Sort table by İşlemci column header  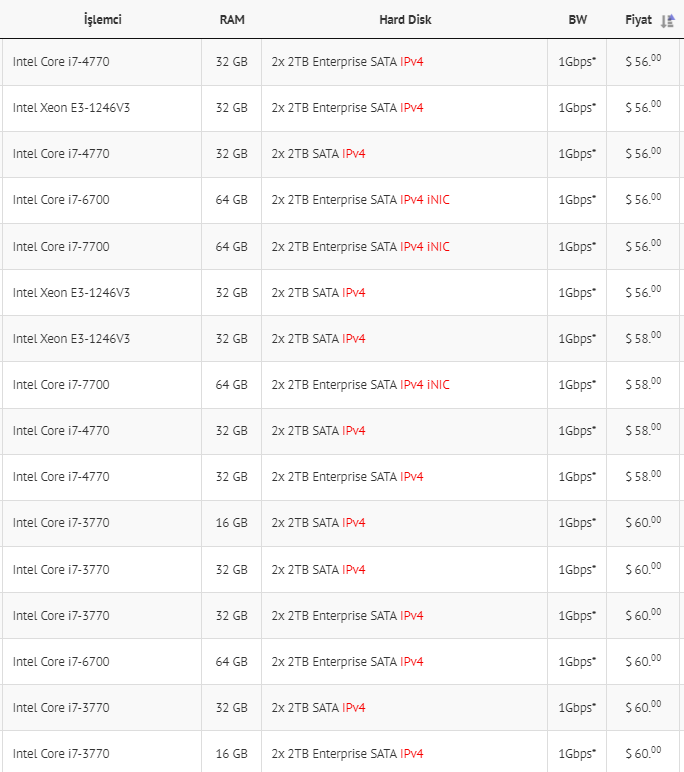click(102, 20)
